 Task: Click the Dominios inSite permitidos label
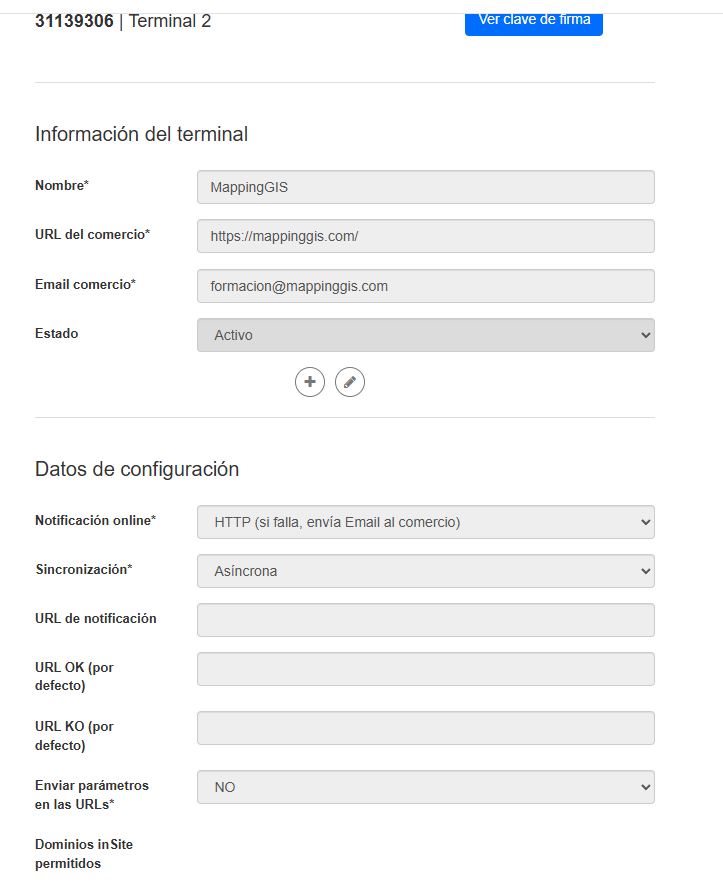coord(84,854)
